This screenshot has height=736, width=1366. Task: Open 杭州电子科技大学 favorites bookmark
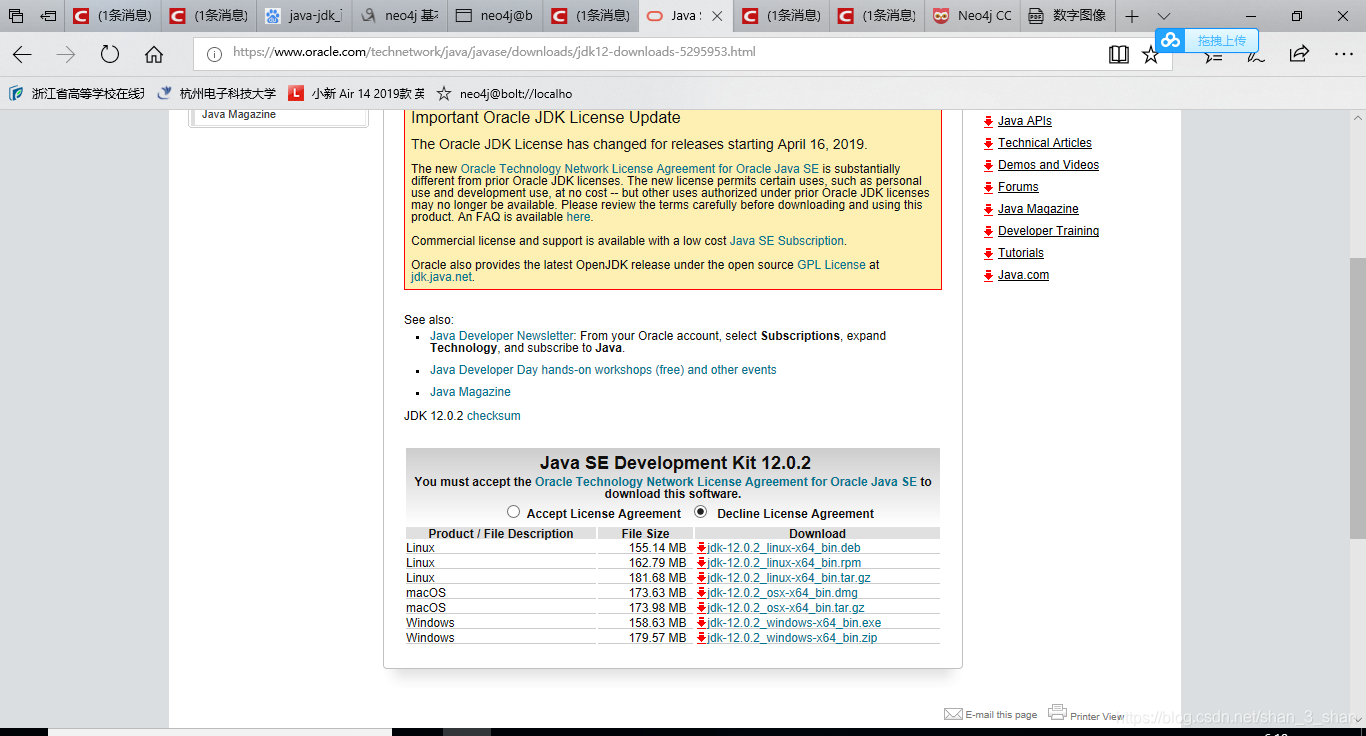[216, 93]
